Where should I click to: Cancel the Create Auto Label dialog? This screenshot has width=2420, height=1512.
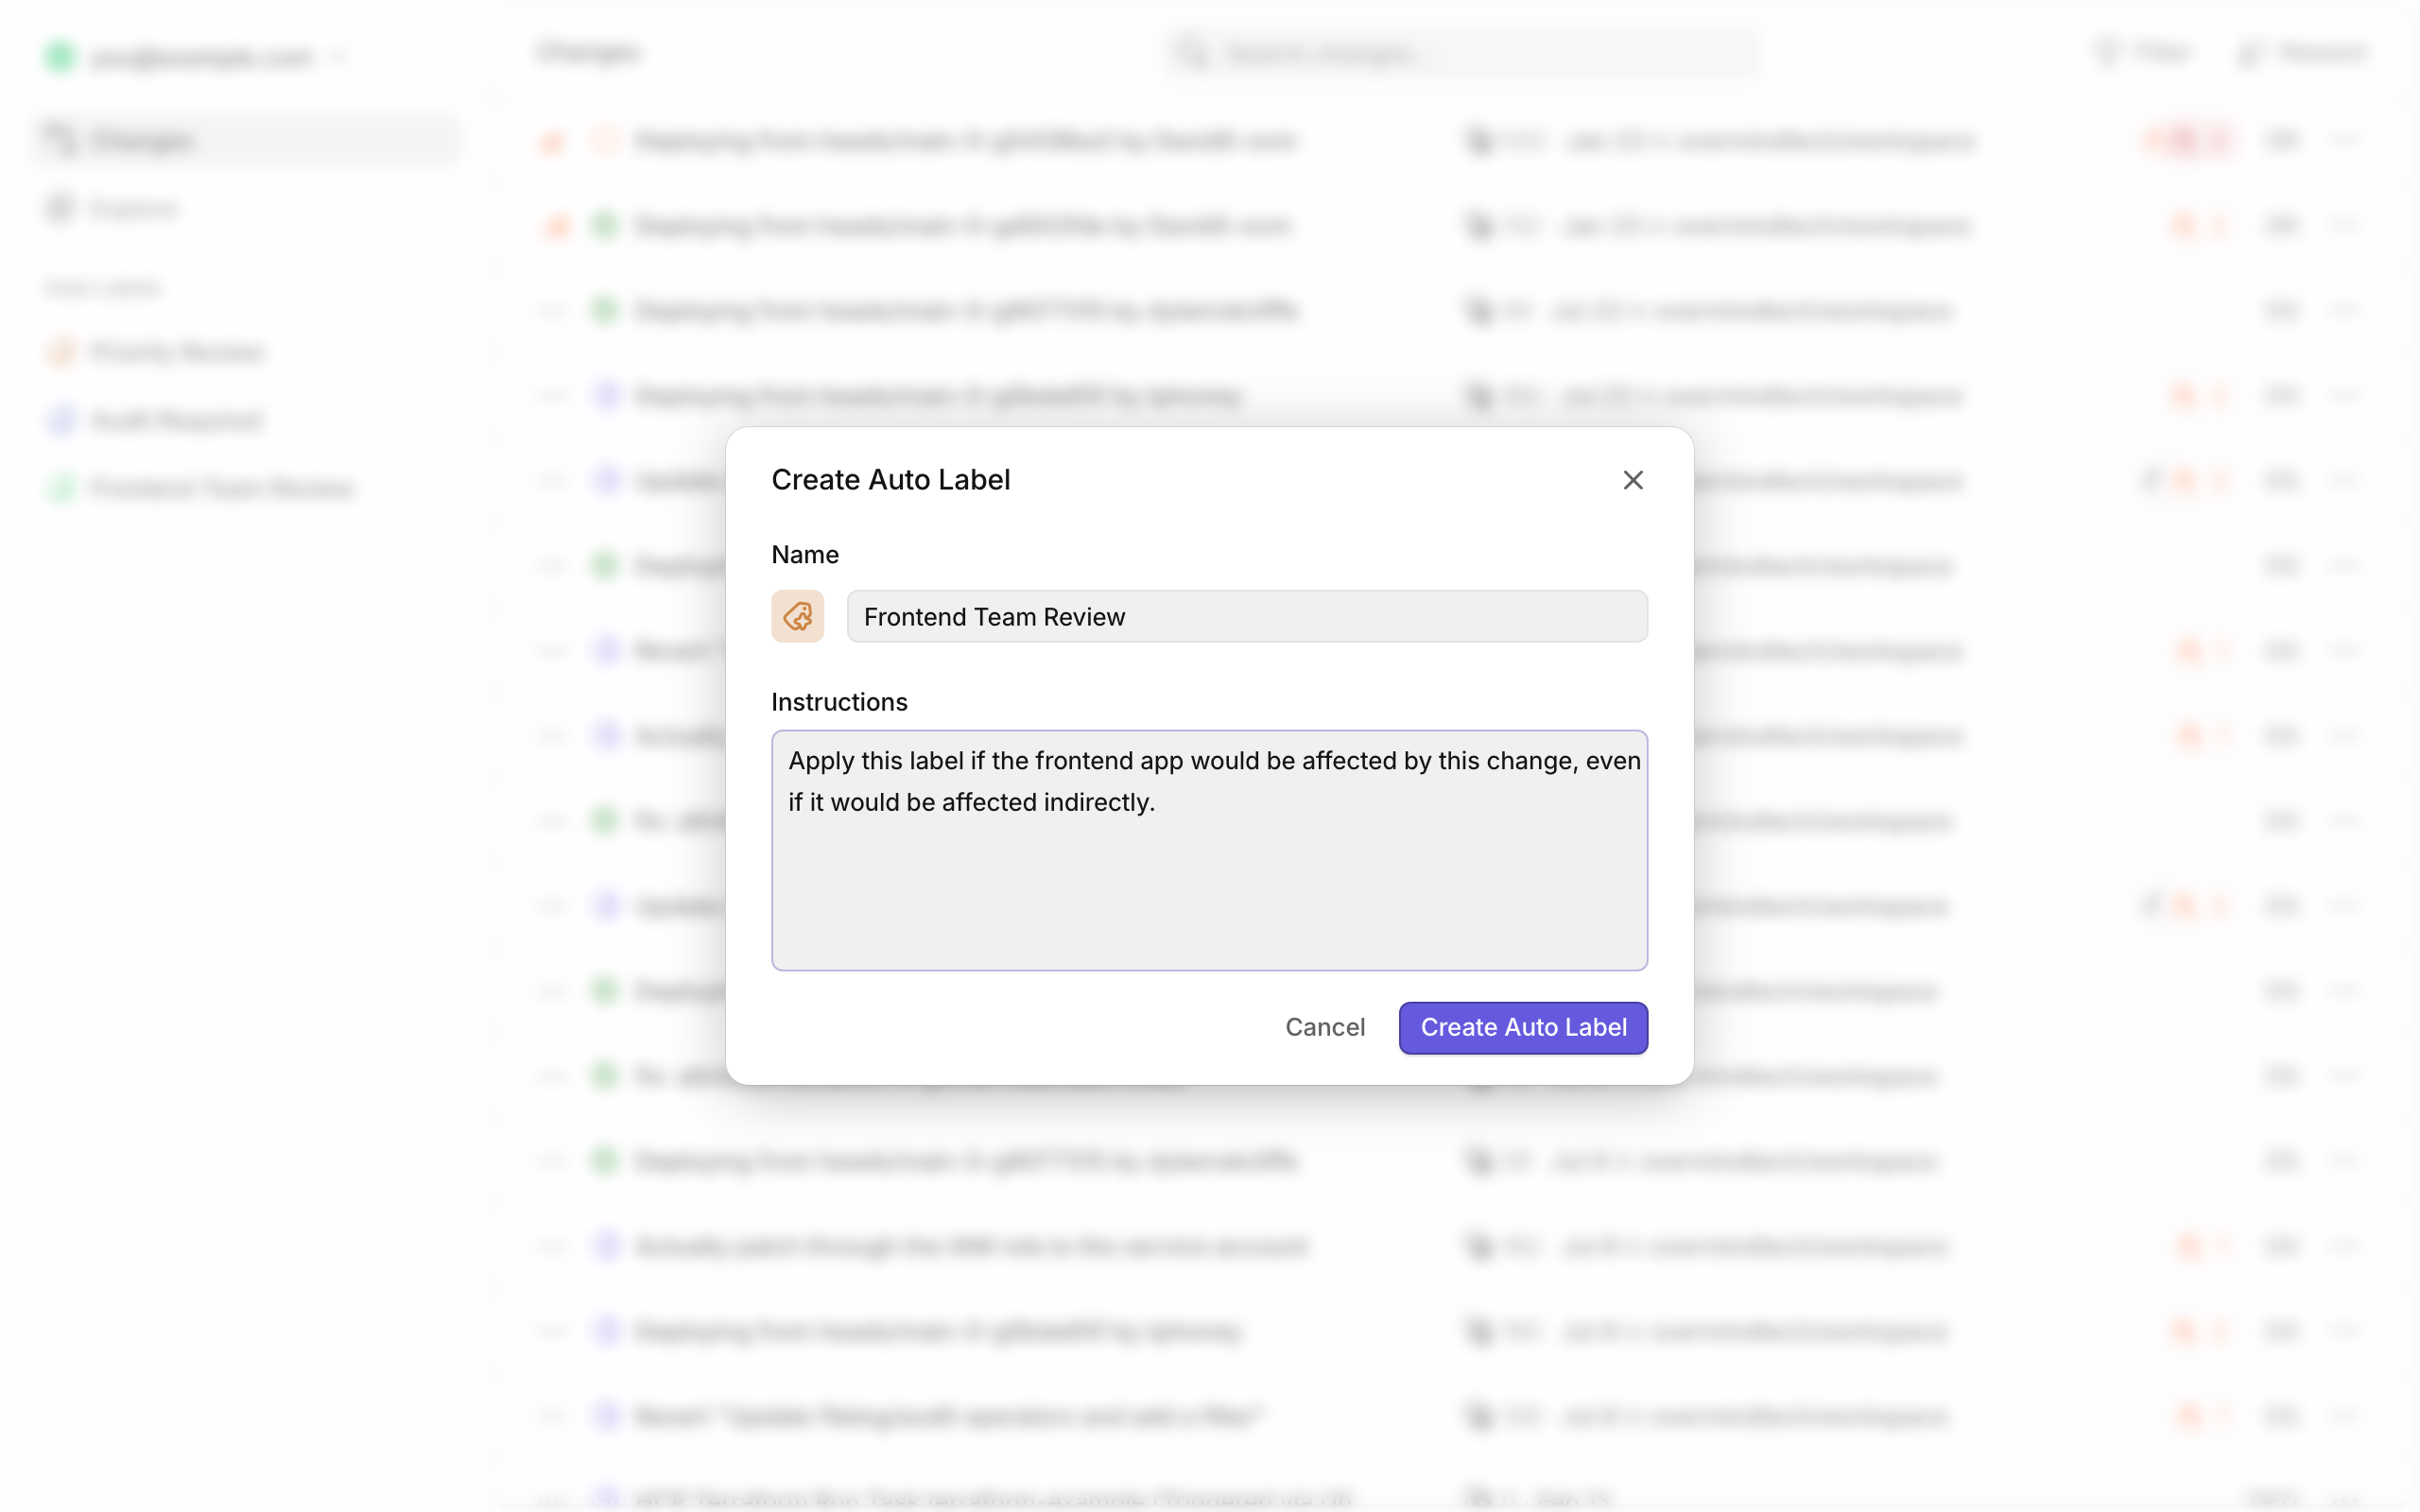click(1325, 1027)
